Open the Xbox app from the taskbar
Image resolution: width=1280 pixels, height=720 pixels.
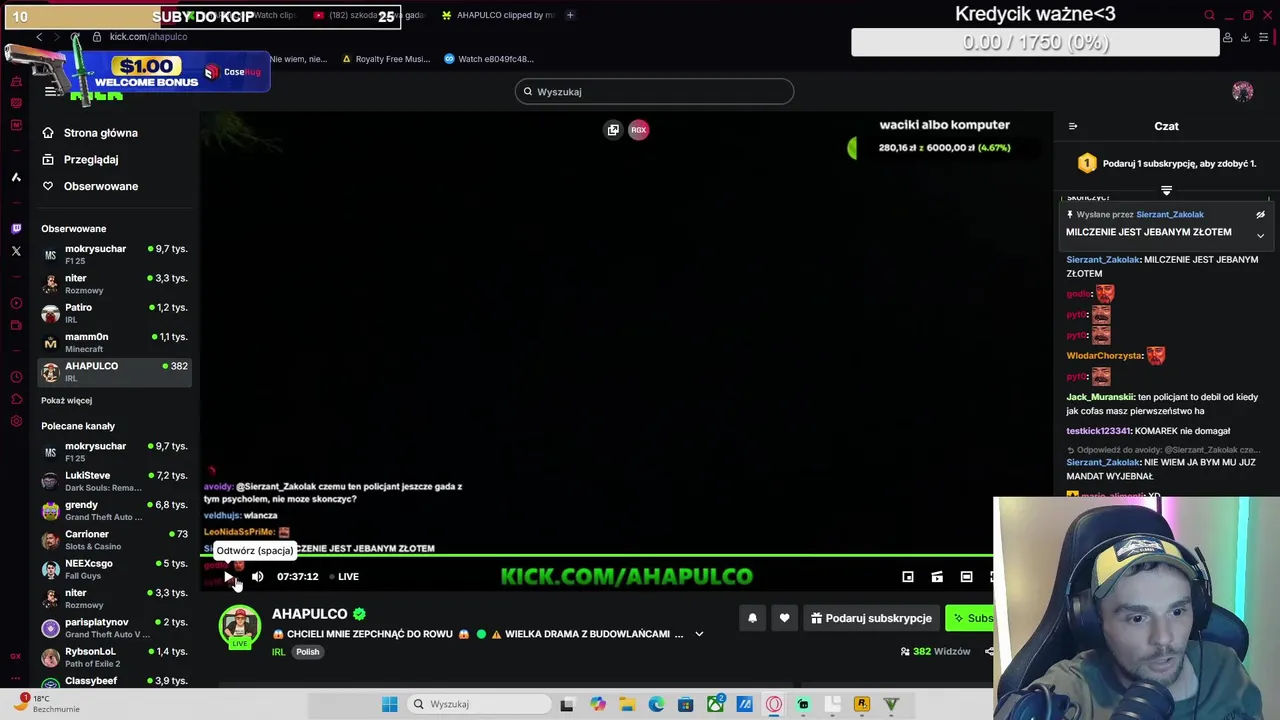coord(715,704)
